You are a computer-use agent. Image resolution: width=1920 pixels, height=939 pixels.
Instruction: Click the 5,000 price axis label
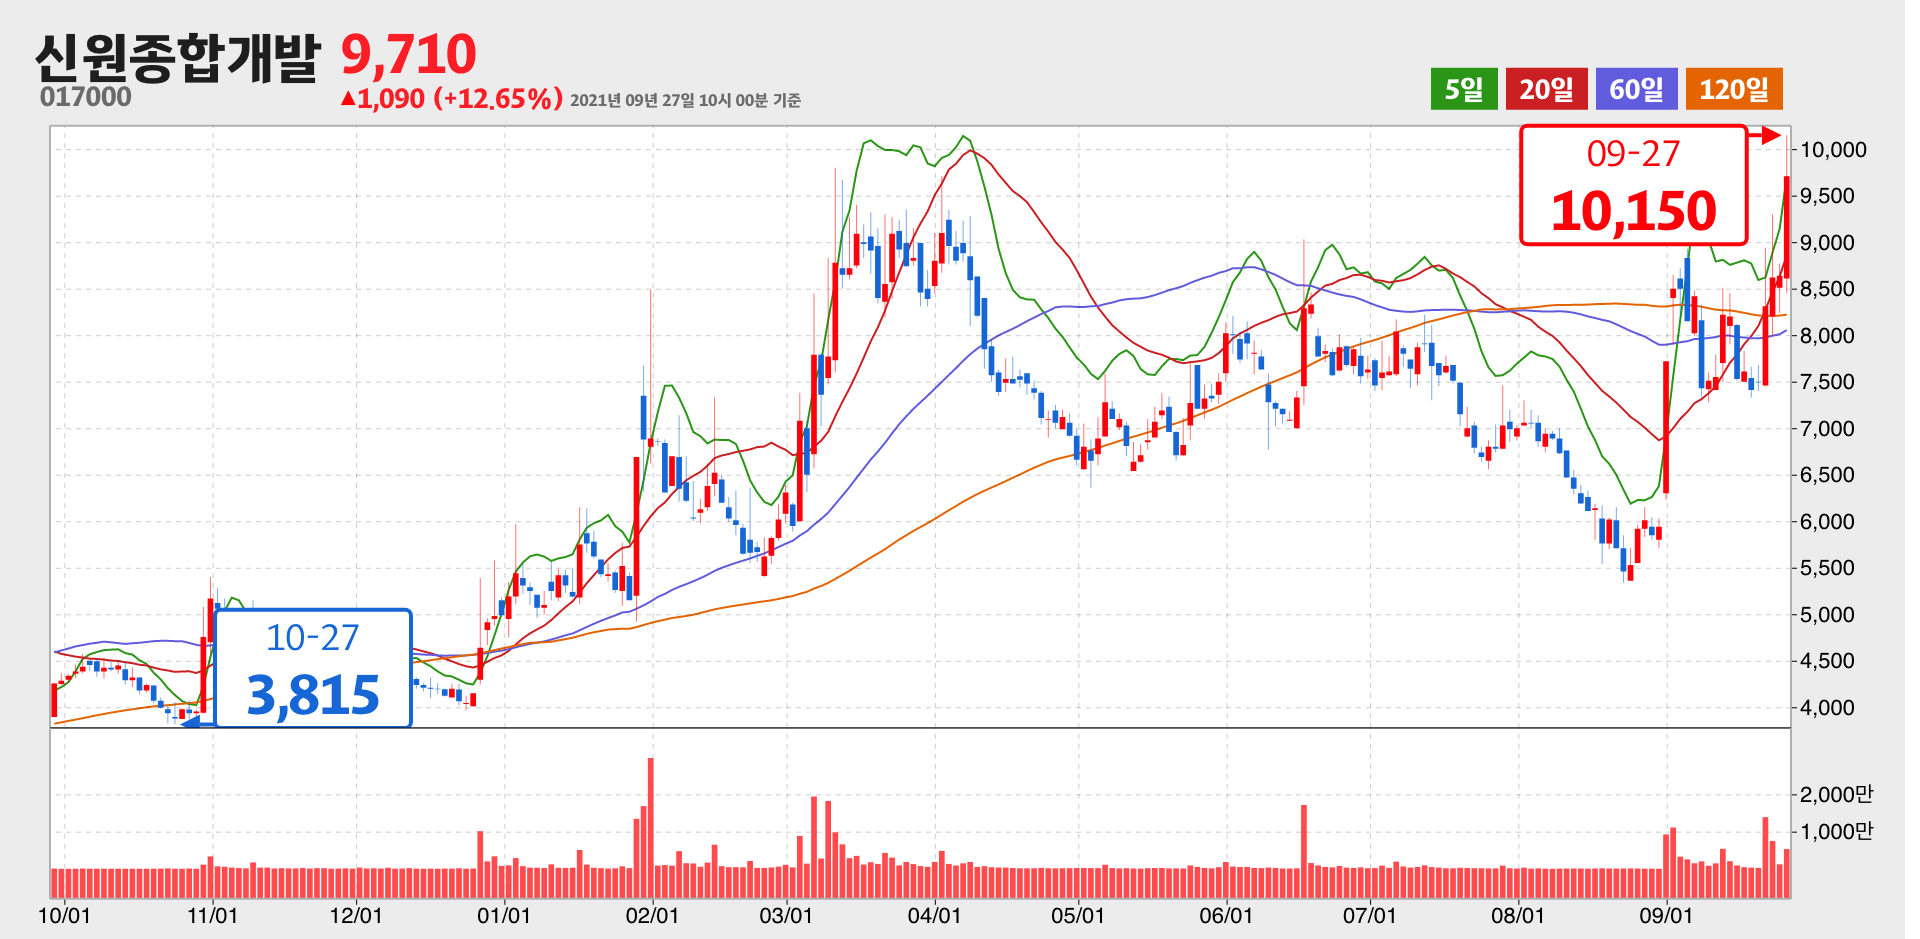click(1827, 615)
